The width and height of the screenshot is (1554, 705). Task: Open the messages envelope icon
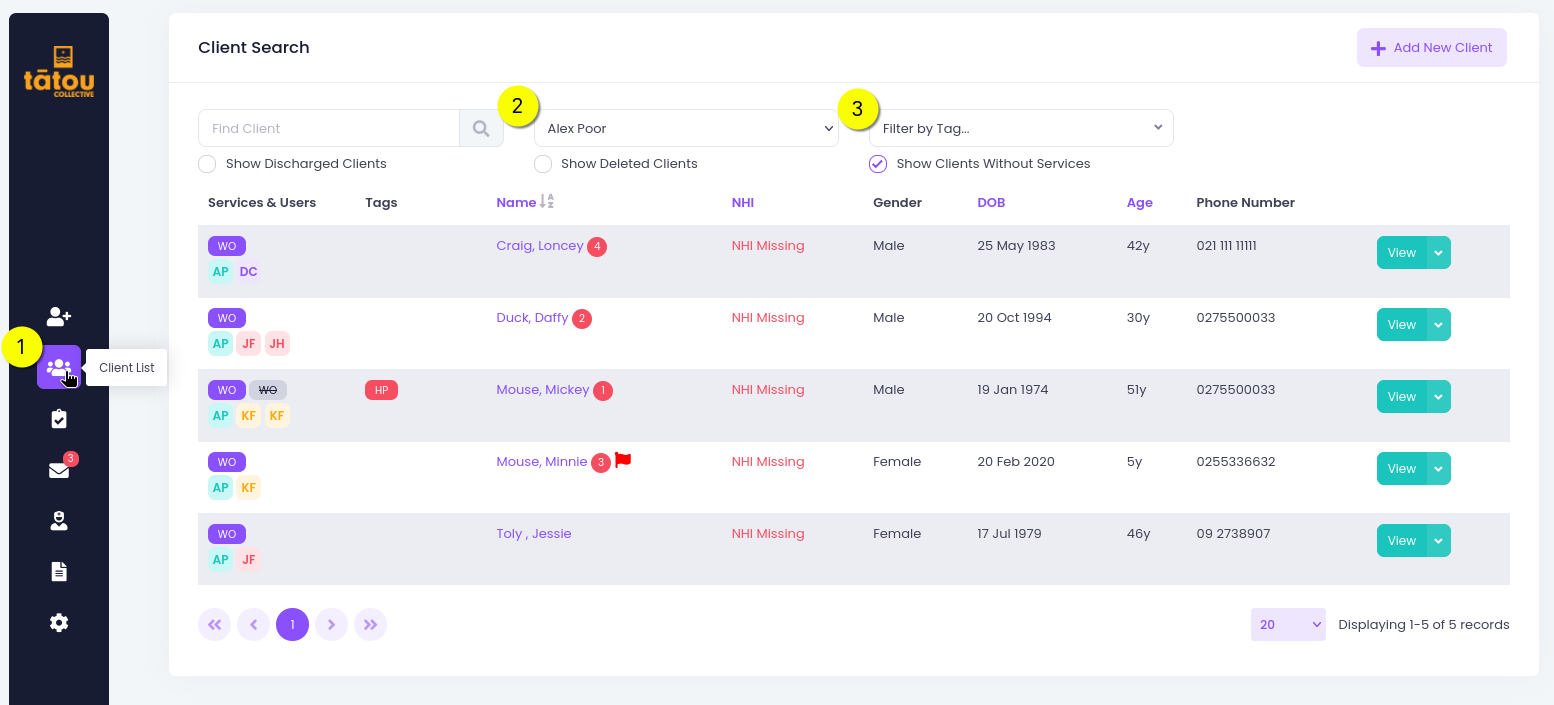[x=59, y=470]
